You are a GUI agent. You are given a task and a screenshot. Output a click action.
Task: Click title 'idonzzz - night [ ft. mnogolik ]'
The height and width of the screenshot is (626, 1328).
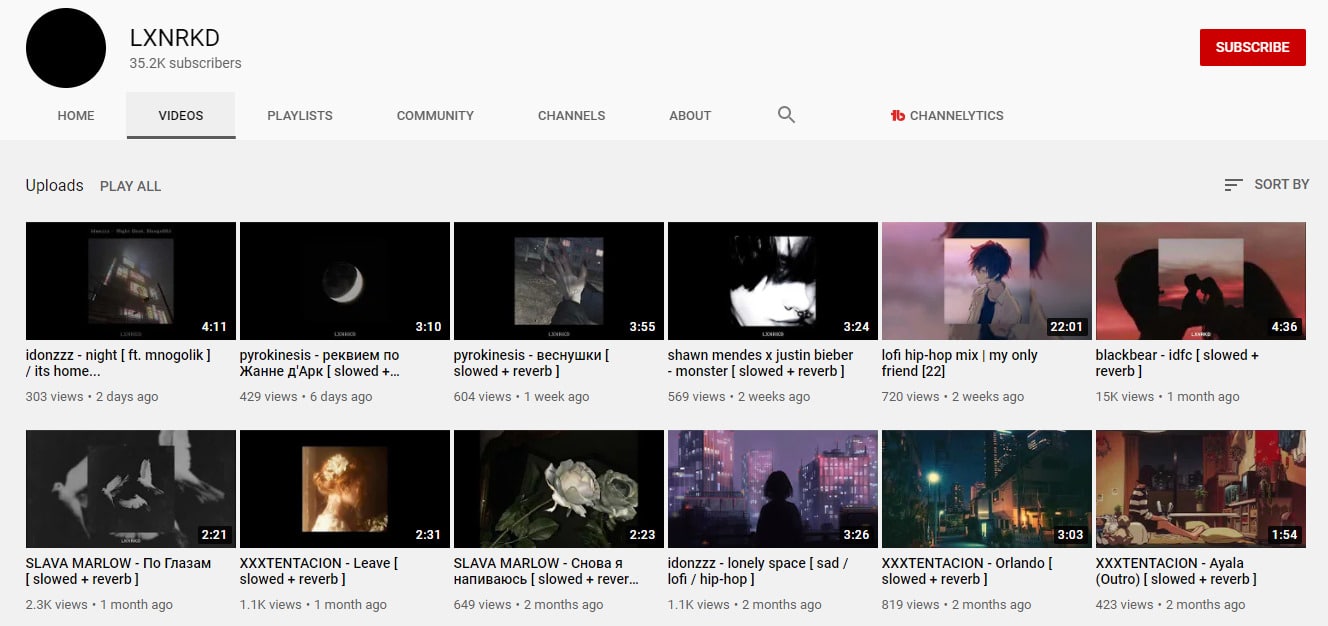coord(118,363)
